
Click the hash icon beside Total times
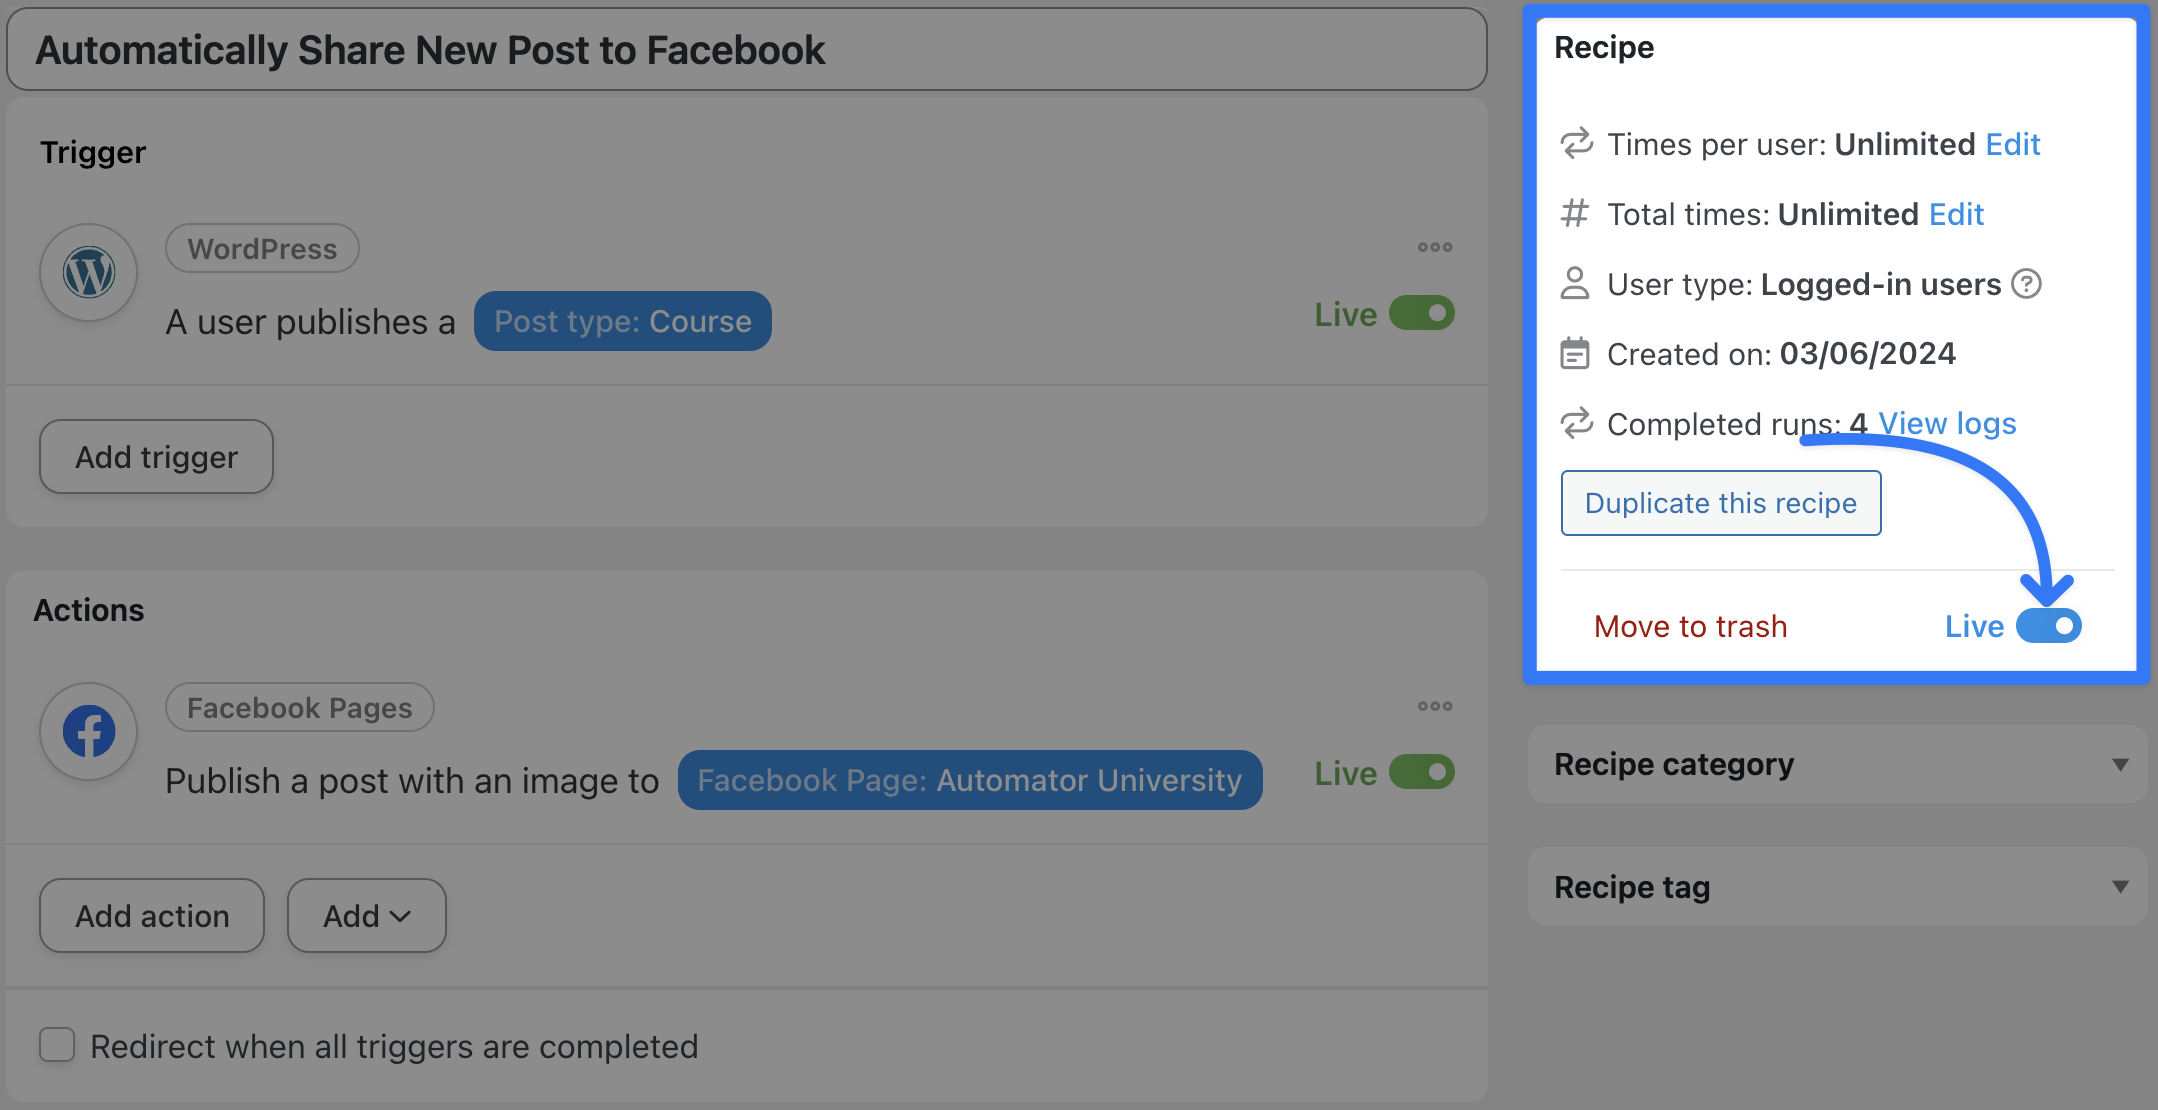click(1575, 214)
